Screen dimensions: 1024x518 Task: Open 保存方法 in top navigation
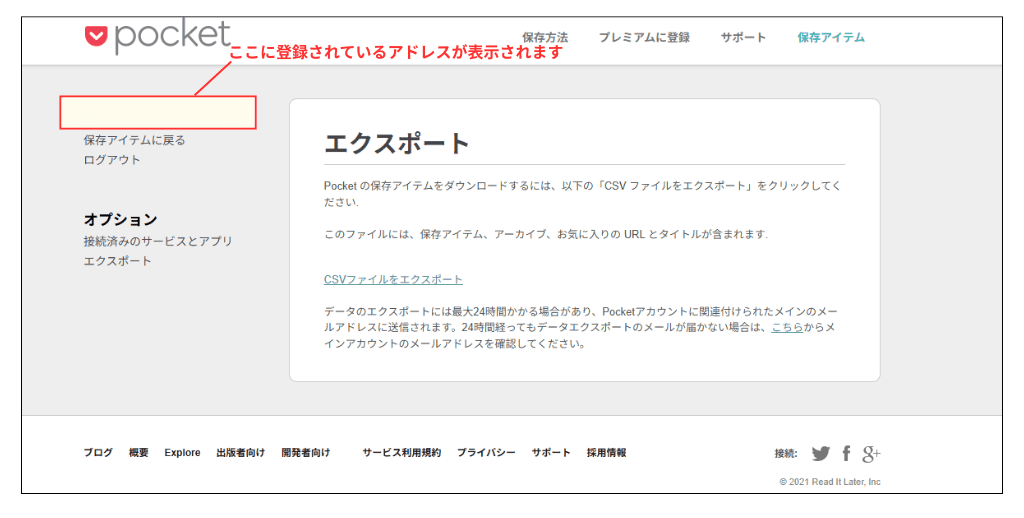545,37
